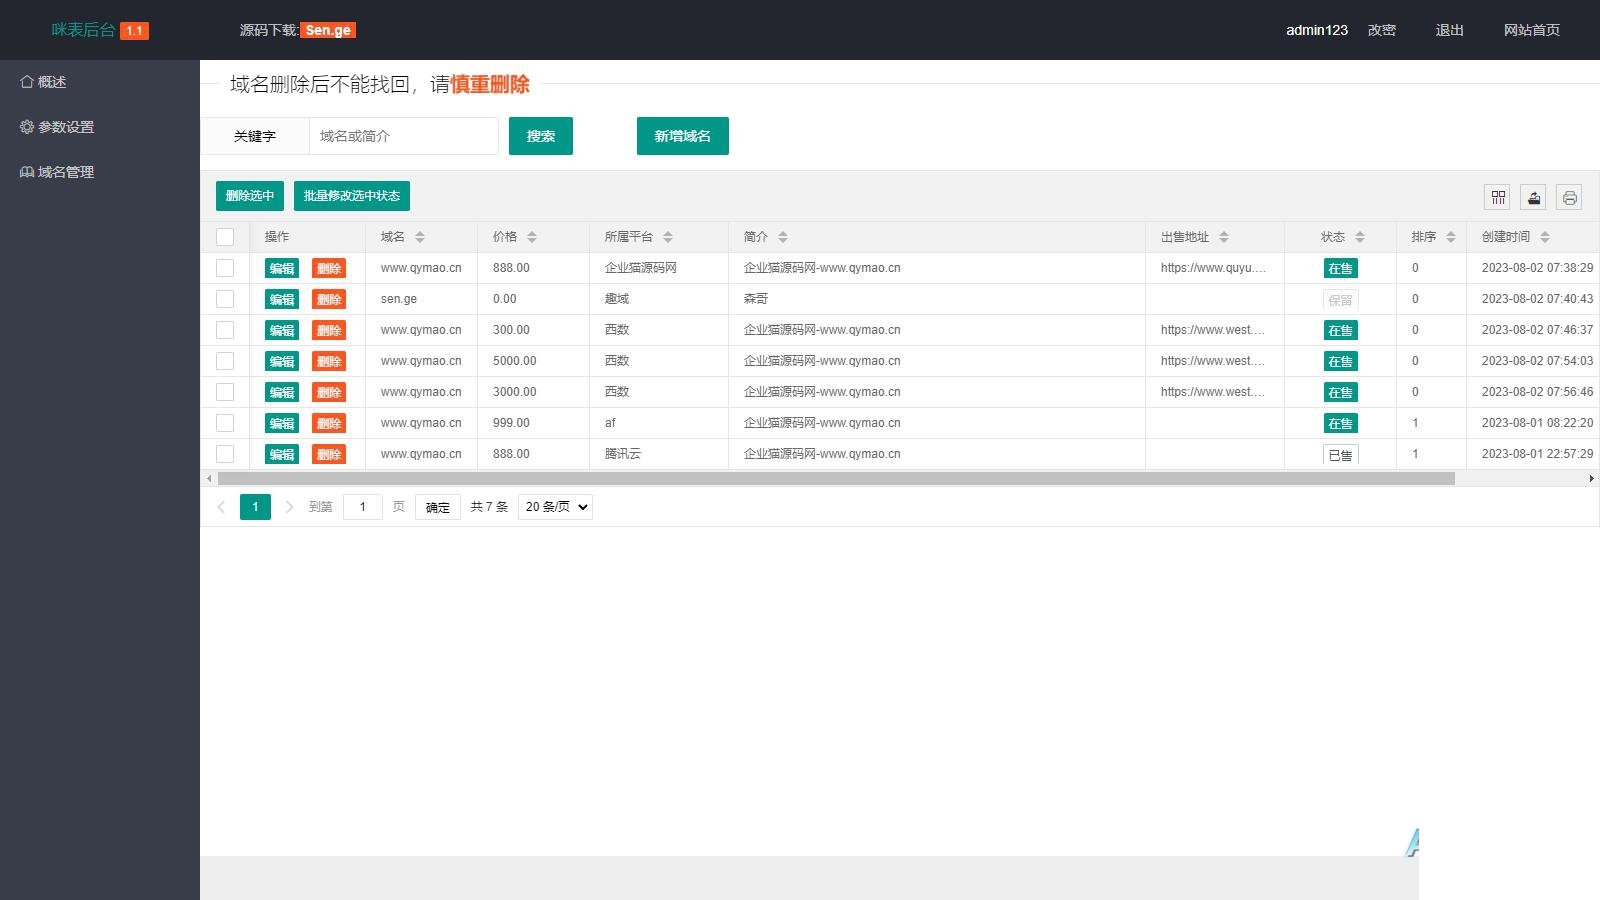The width and height of the screenshot is (1600, 900).
Task: Sort by 简介 column arrows
Action: tap(783, 237)
